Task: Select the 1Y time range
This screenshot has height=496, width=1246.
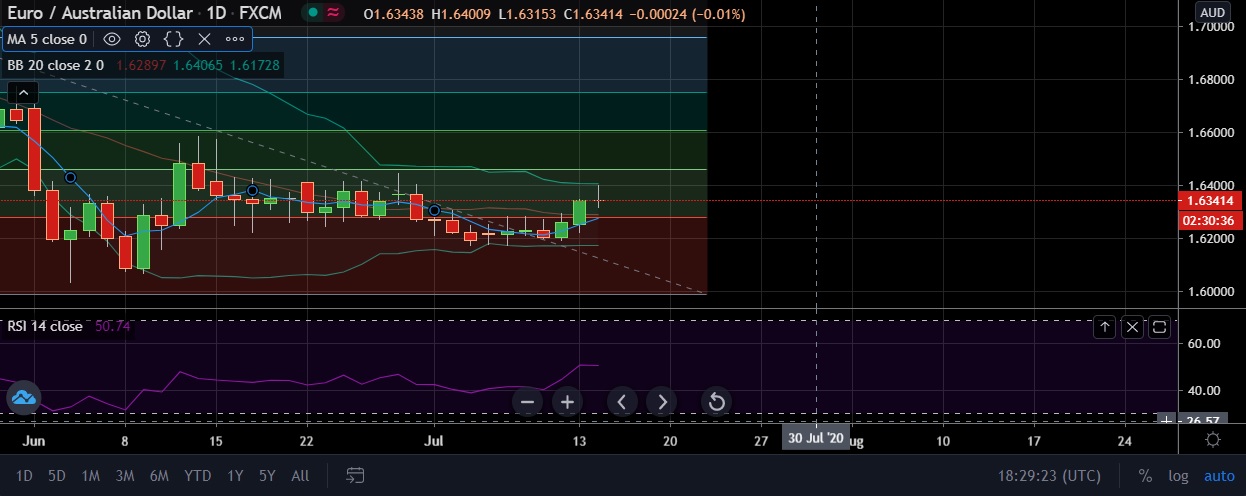Action: point(235,476)
